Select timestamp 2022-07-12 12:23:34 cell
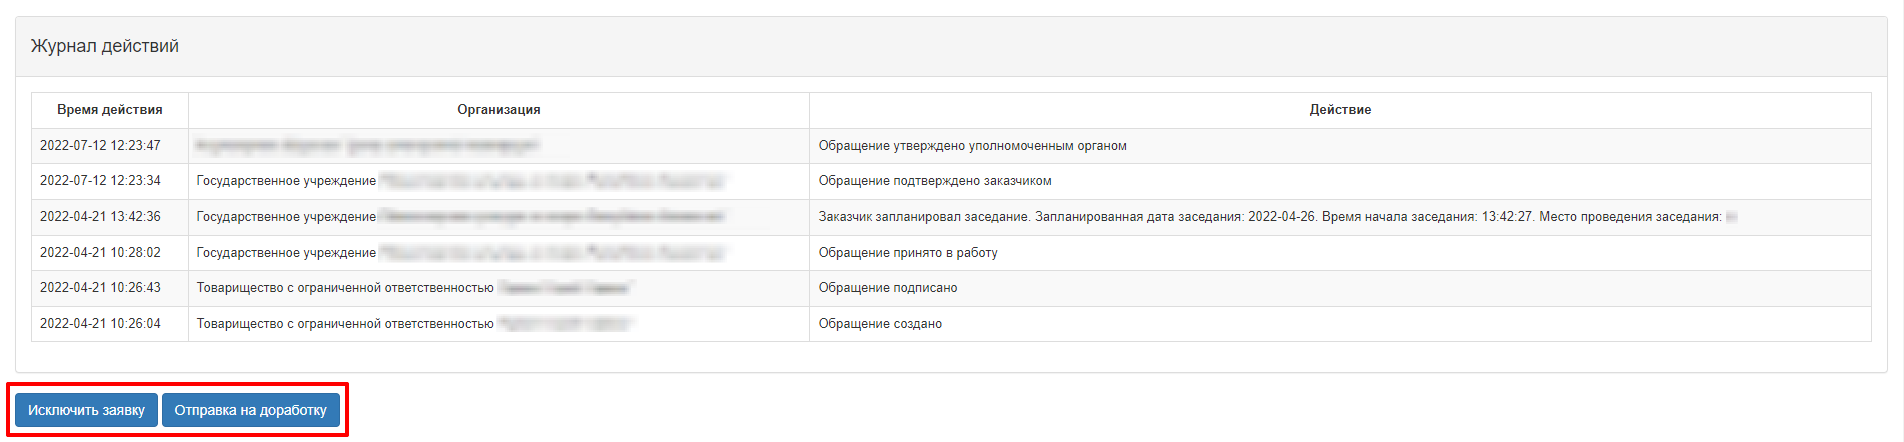This screenshot has width=1904, height=442. [100, 181]
